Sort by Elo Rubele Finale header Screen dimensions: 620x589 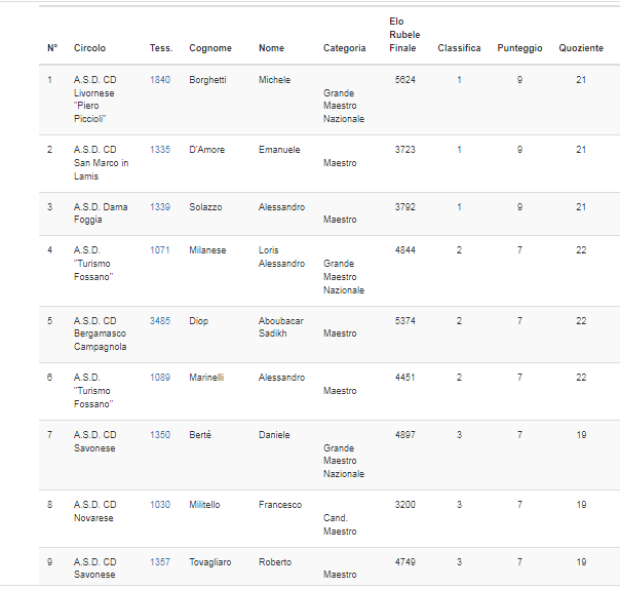pos(403,34)
